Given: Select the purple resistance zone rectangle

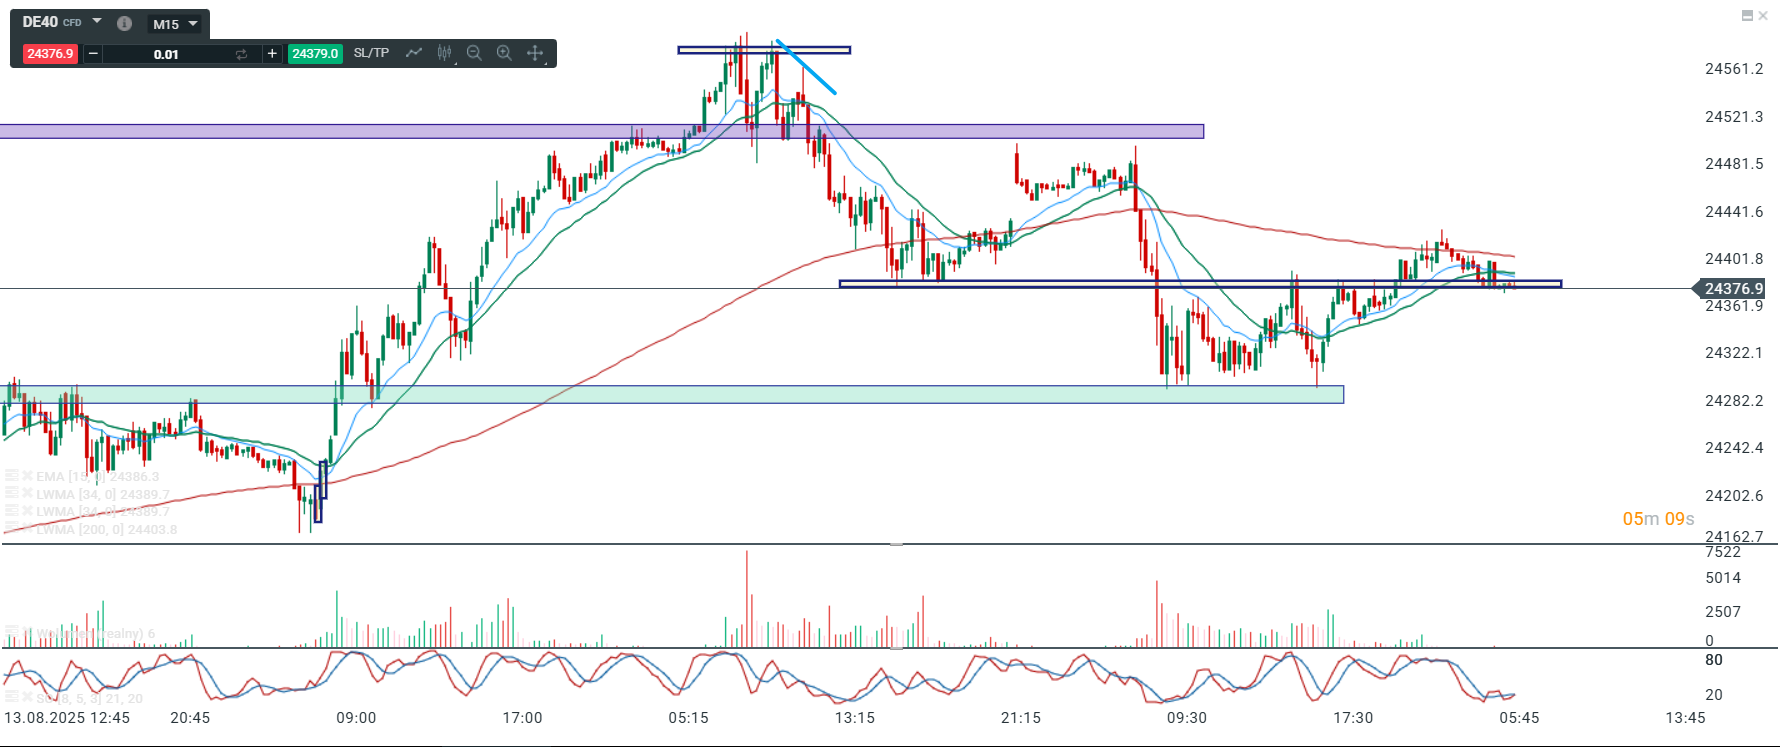Looking at the screenshot, I should (x=600, y=131).
